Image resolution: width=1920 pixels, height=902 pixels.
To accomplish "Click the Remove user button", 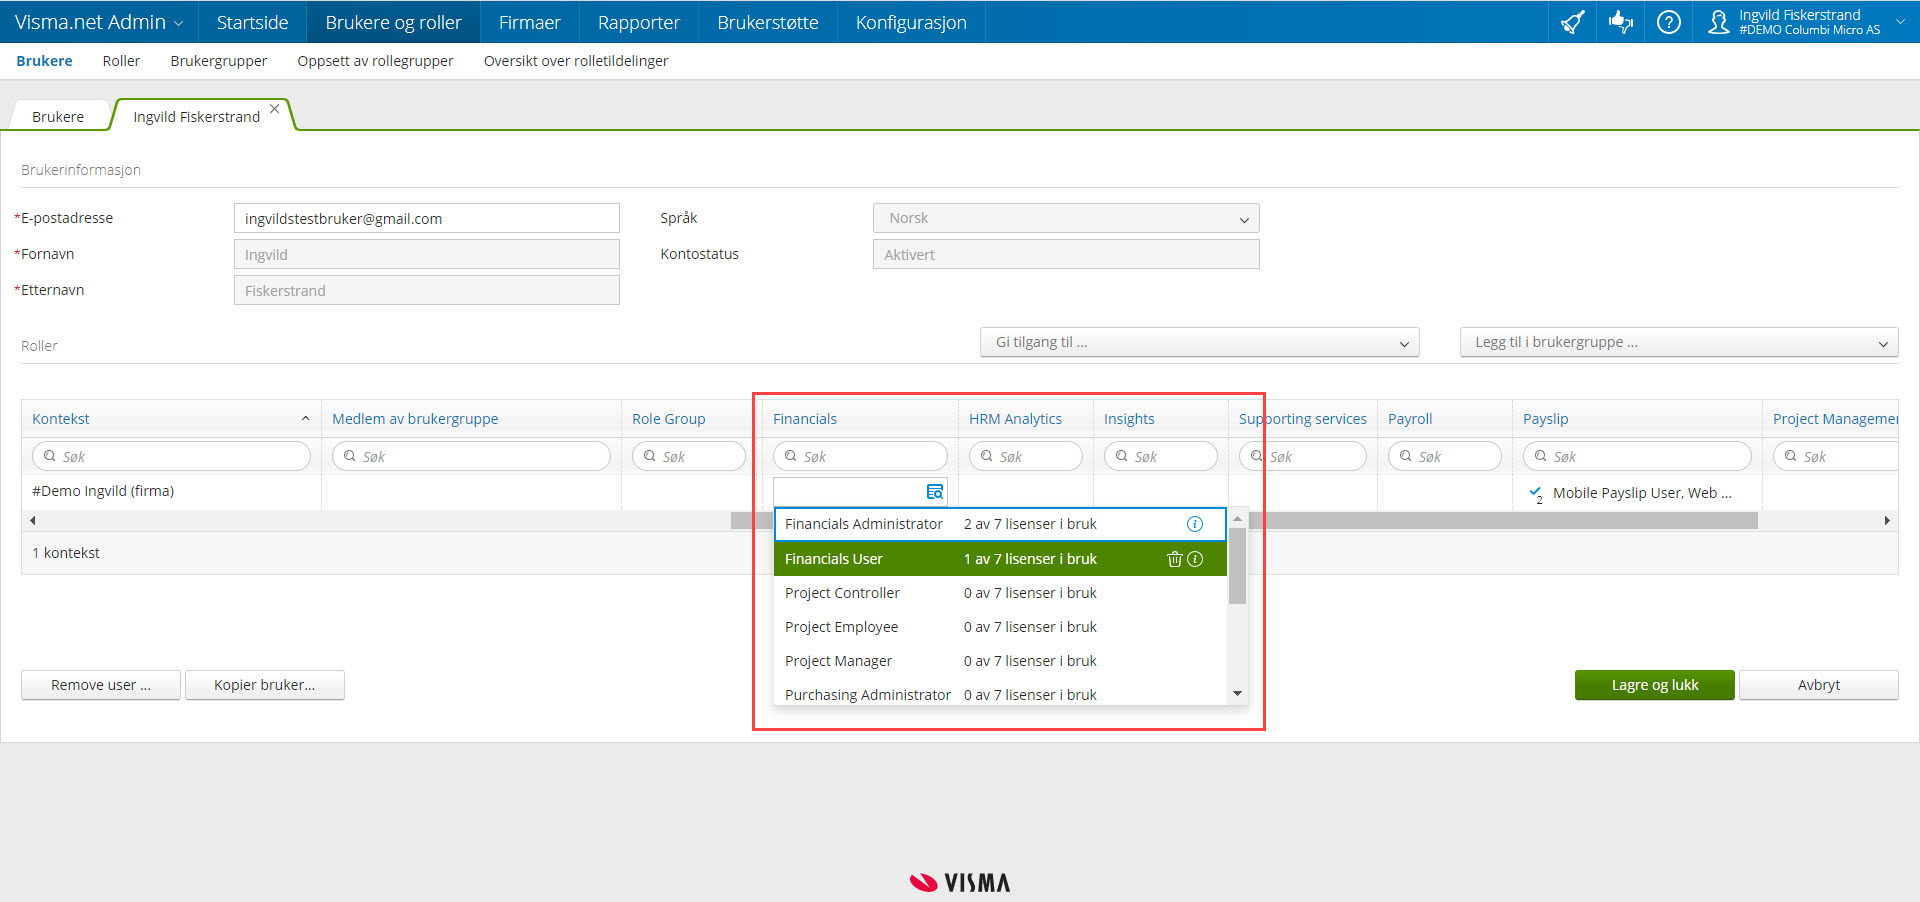I will point(101,685).
